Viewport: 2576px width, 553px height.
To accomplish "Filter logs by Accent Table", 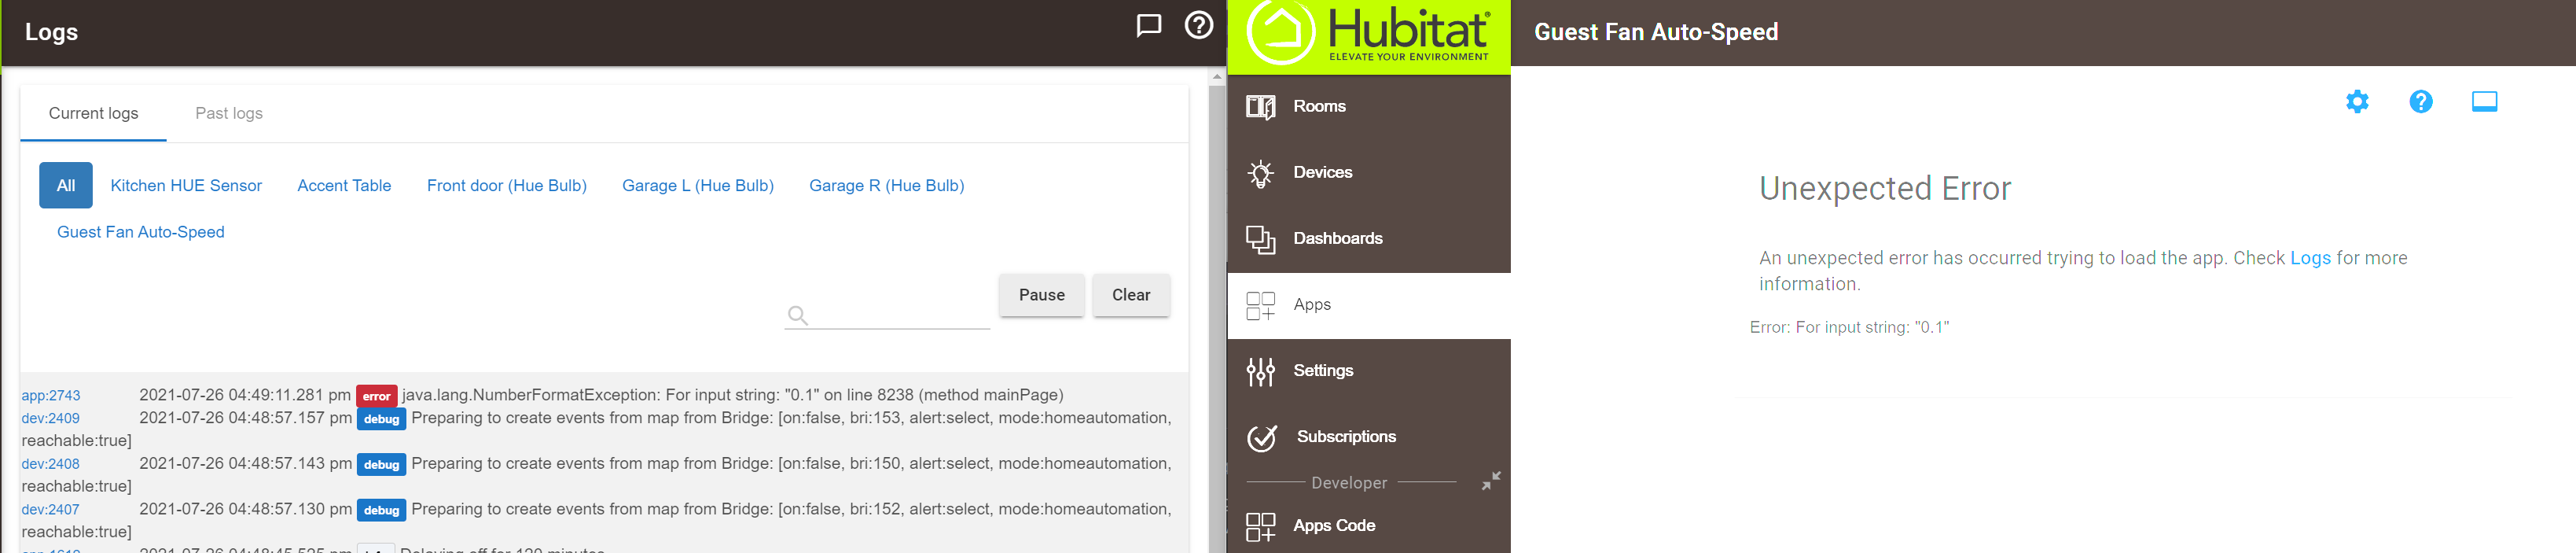I will [344, 185].
